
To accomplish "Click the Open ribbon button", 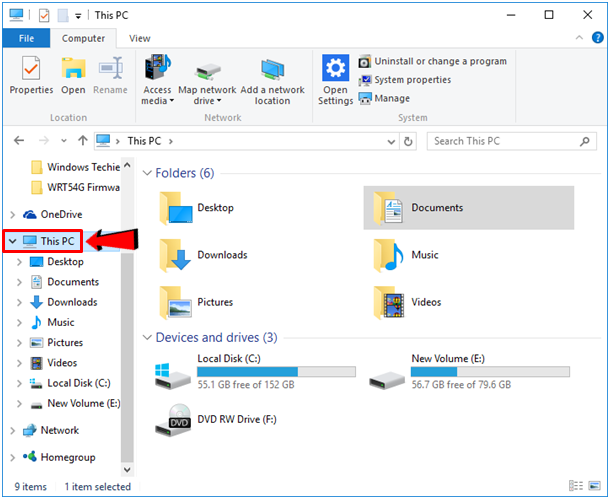I will 73,76.
